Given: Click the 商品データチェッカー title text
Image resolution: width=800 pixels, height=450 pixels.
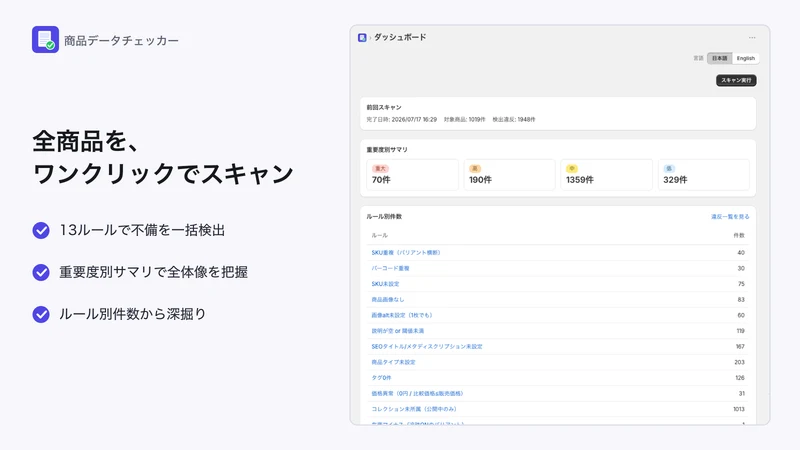Looking at the screenshot, I should click(x=121, y=41).
